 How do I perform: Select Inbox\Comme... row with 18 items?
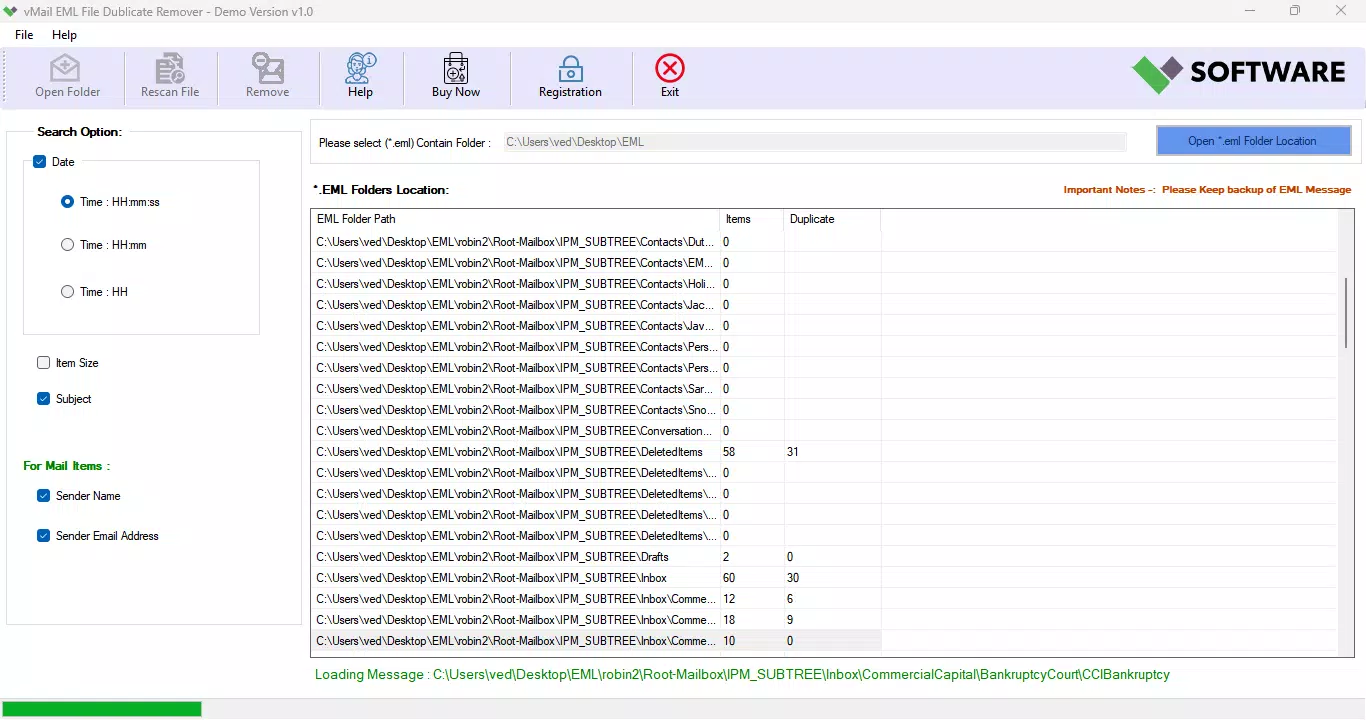pyautogui.click(x=596, y=620)
